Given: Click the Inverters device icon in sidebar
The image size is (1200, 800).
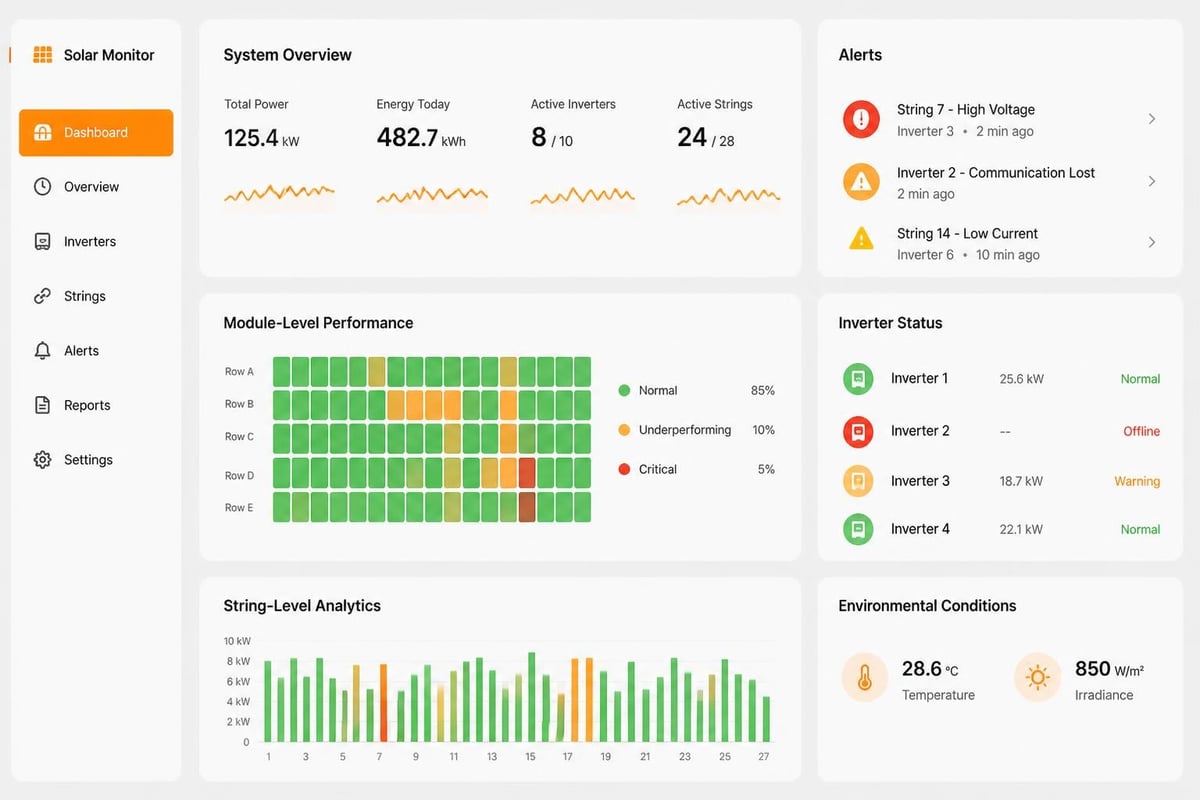Looking at the screenshot, I should [x=42, y=241].
